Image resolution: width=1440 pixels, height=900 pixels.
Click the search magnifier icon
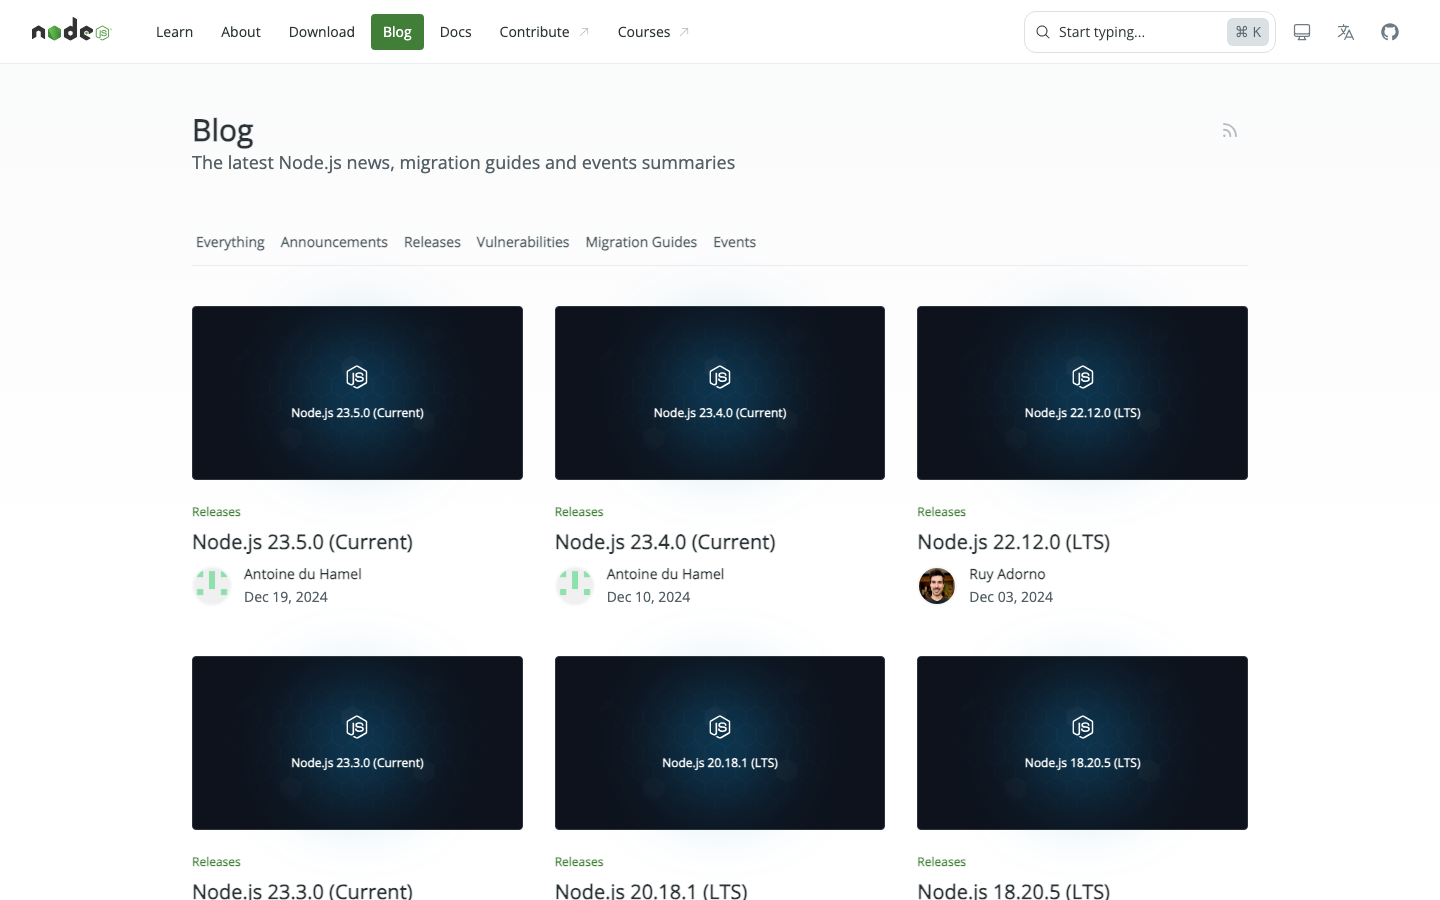click(1043, 32)
